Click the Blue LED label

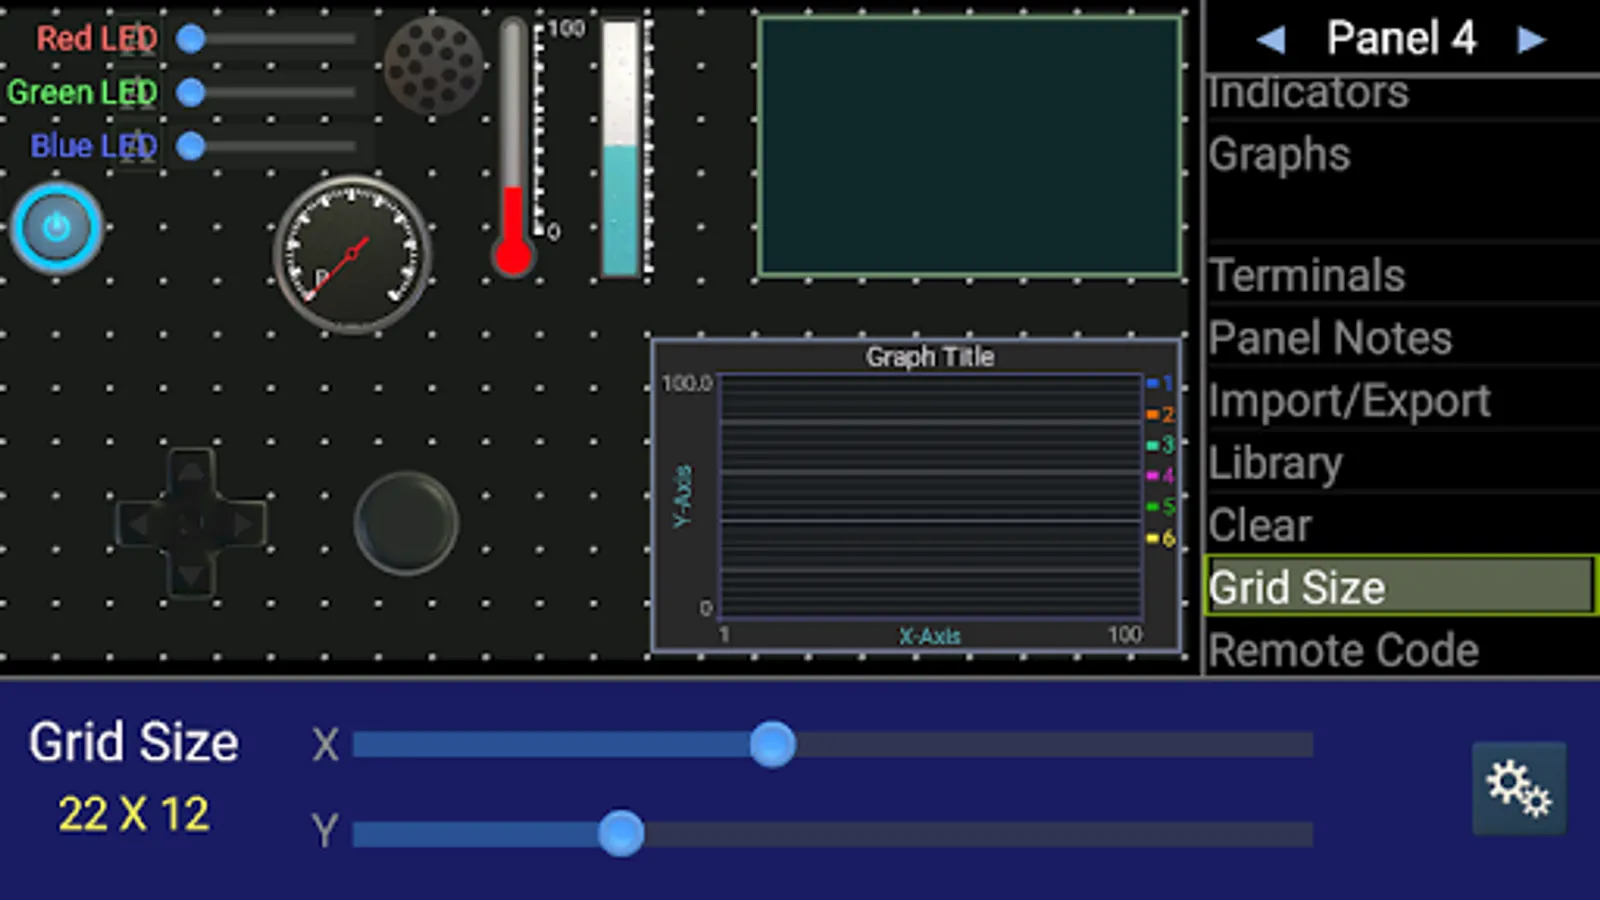94,147
